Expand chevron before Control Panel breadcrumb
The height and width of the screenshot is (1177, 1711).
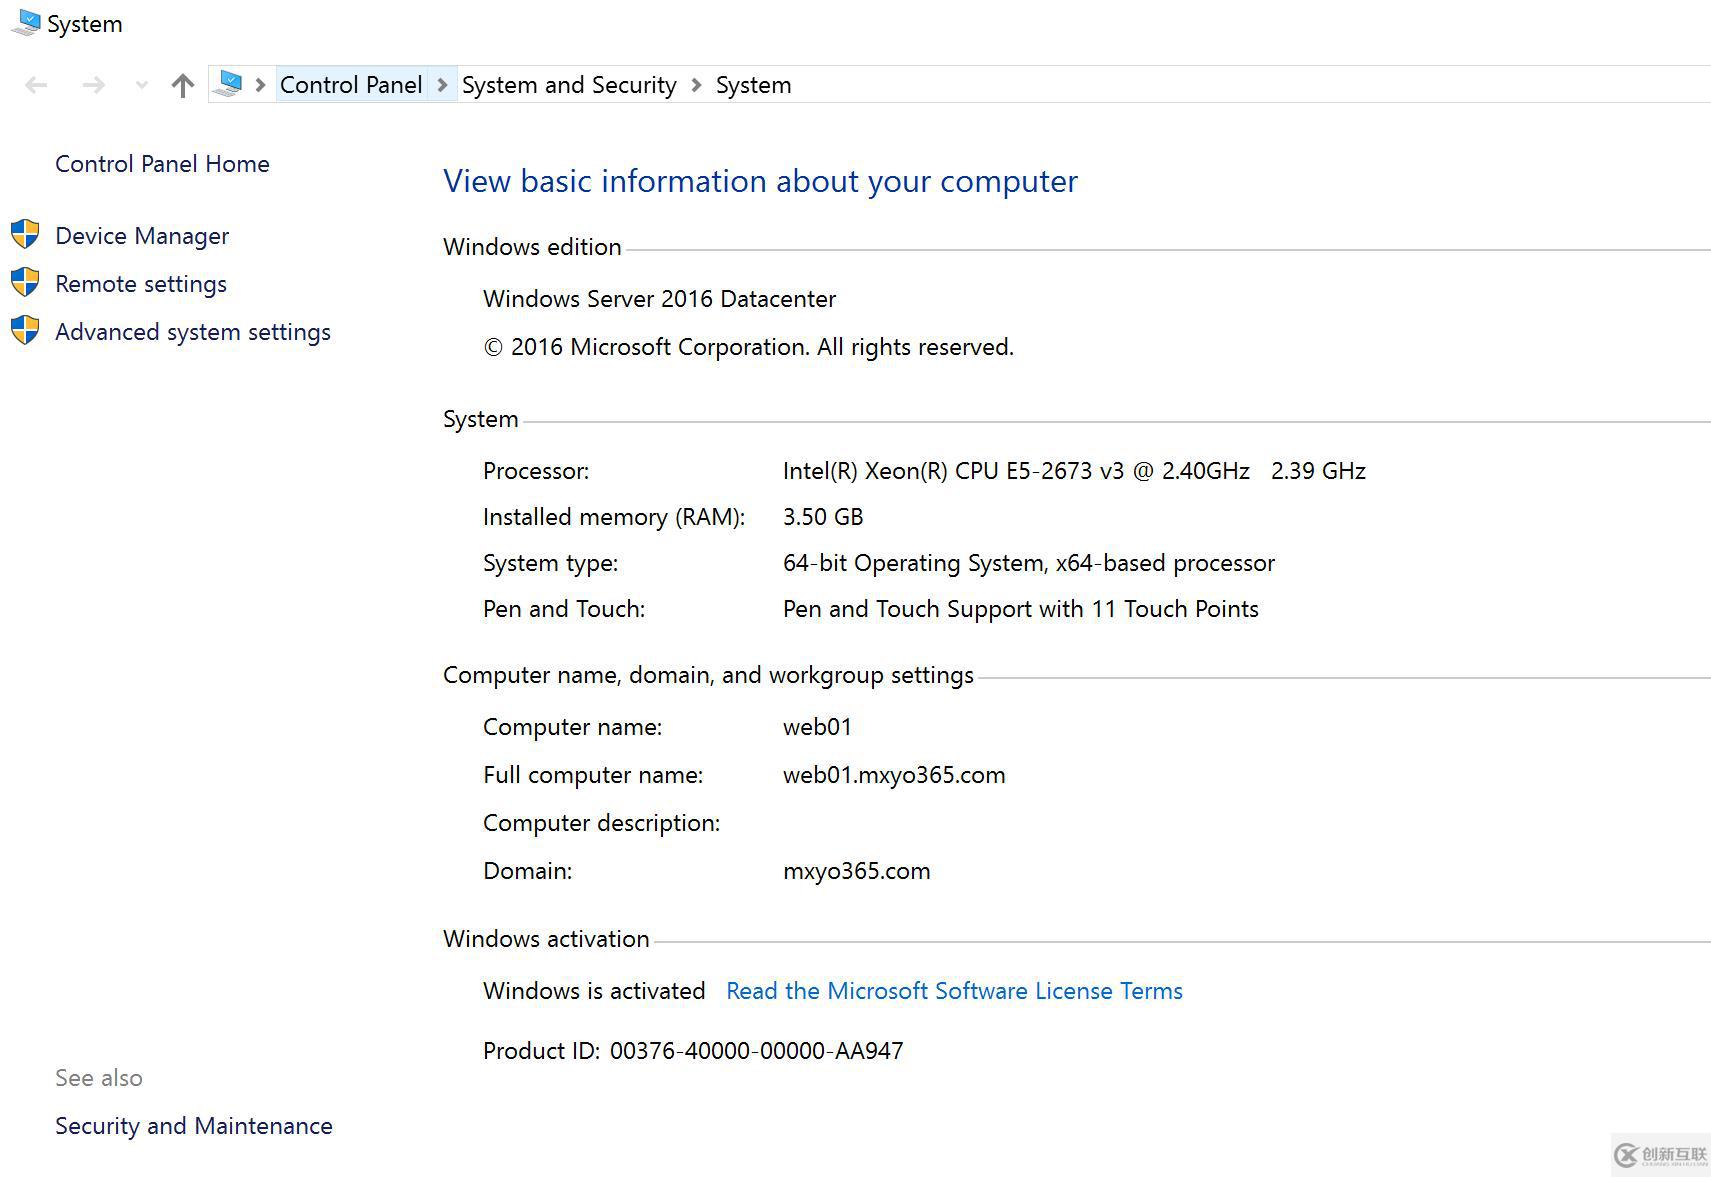[x=260, y=85]
